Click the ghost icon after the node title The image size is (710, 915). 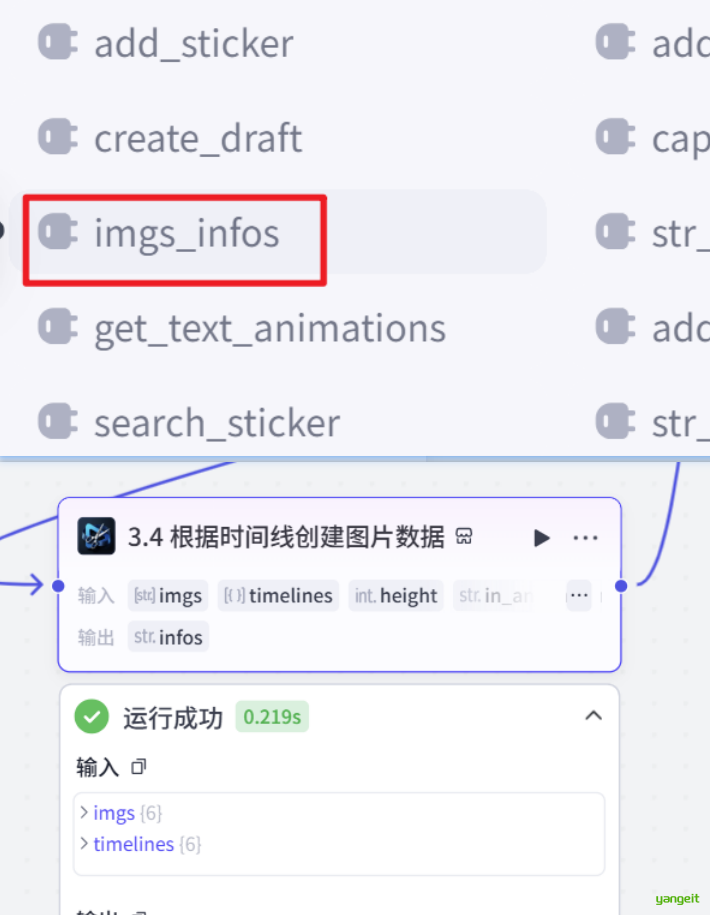click(x=463, y=536)
